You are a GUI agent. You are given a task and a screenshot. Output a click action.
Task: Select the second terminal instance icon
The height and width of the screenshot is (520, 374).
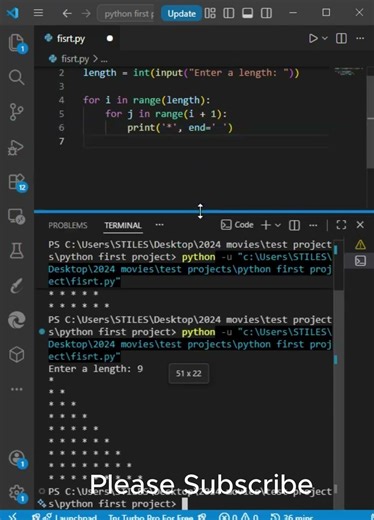pyautogui.click(x=360, y=261)
